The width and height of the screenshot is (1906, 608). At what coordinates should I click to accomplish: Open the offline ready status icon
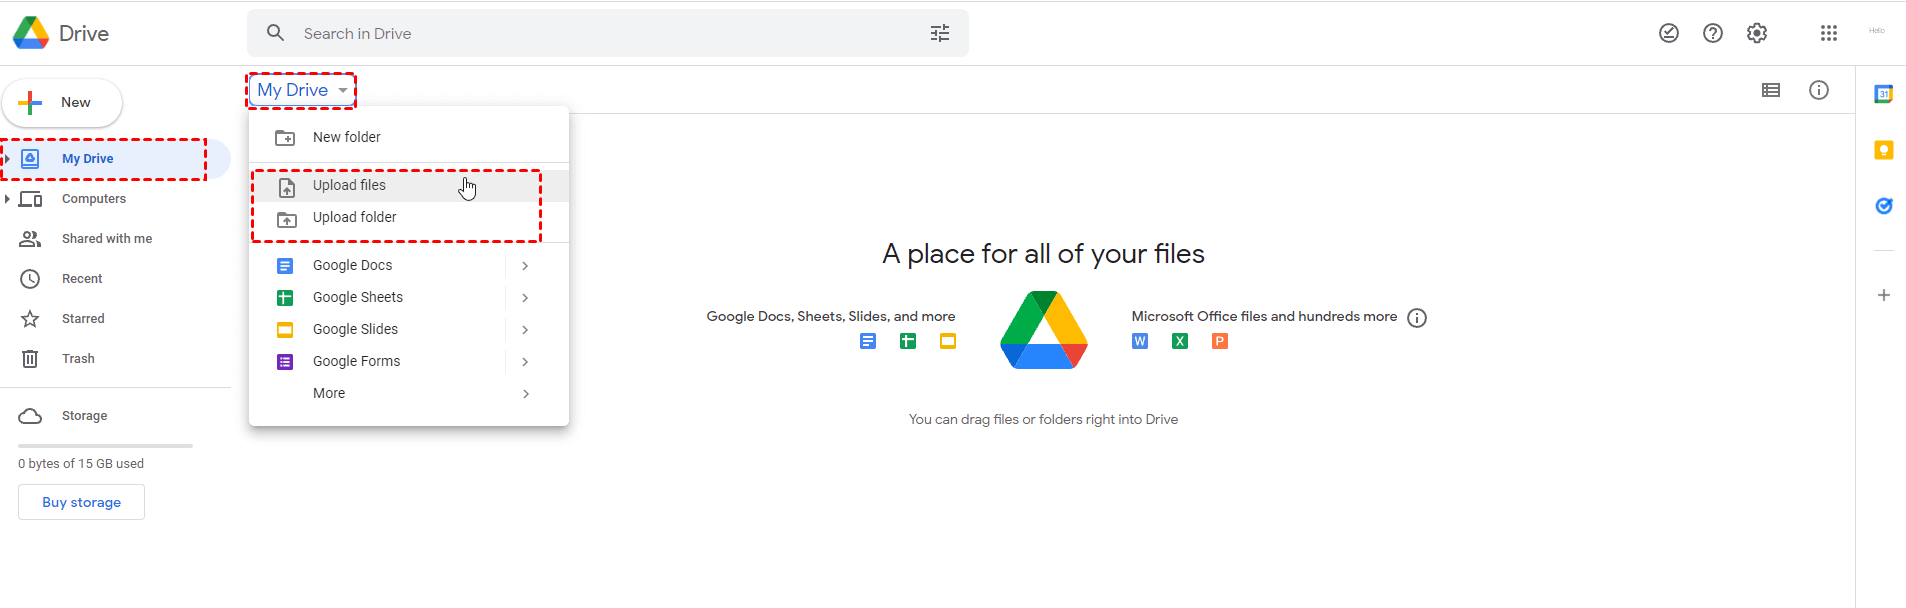tap(1669, 33)
